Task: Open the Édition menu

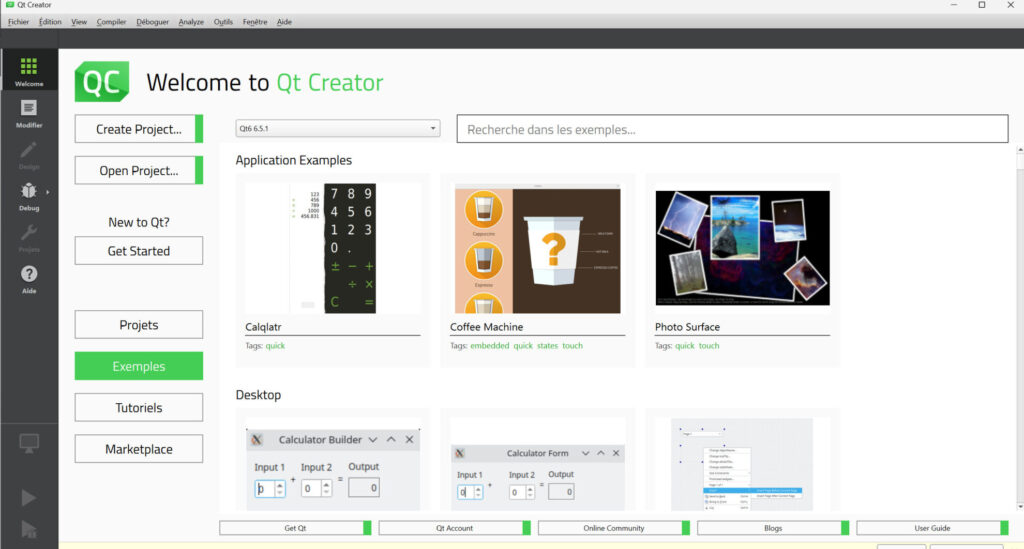Action: click(50, 22)
